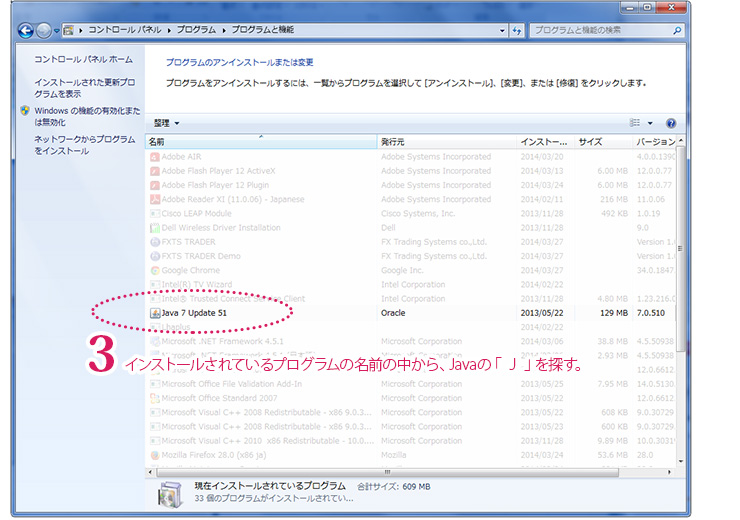Click the shield icon beside Windows の機能
The height and width of the screenshot is (520, 740).
tap(25, 111)
